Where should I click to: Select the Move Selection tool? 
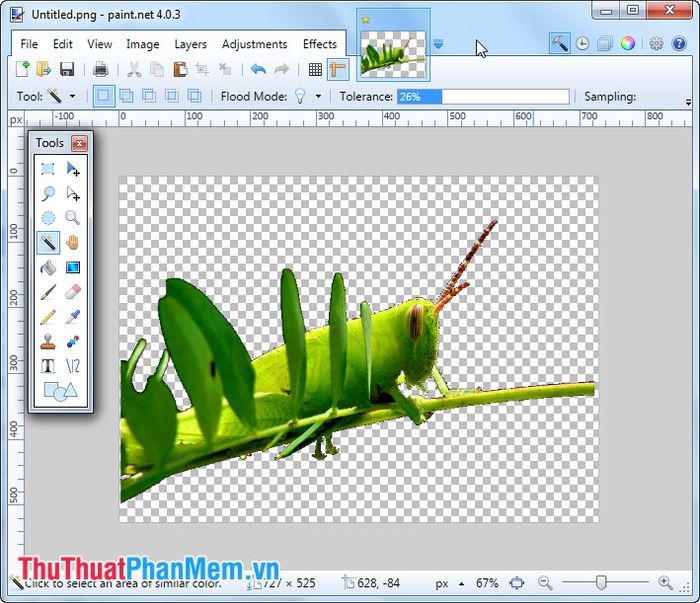click(73, 194)
